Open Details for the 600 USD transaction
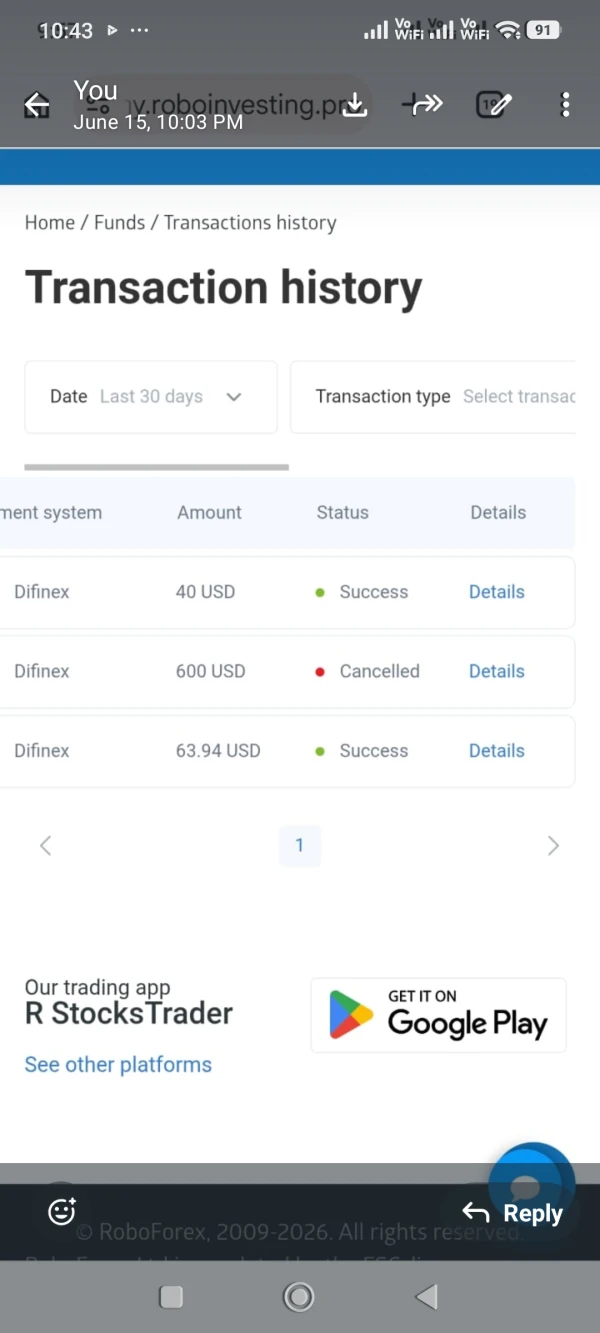 point(497,671)
